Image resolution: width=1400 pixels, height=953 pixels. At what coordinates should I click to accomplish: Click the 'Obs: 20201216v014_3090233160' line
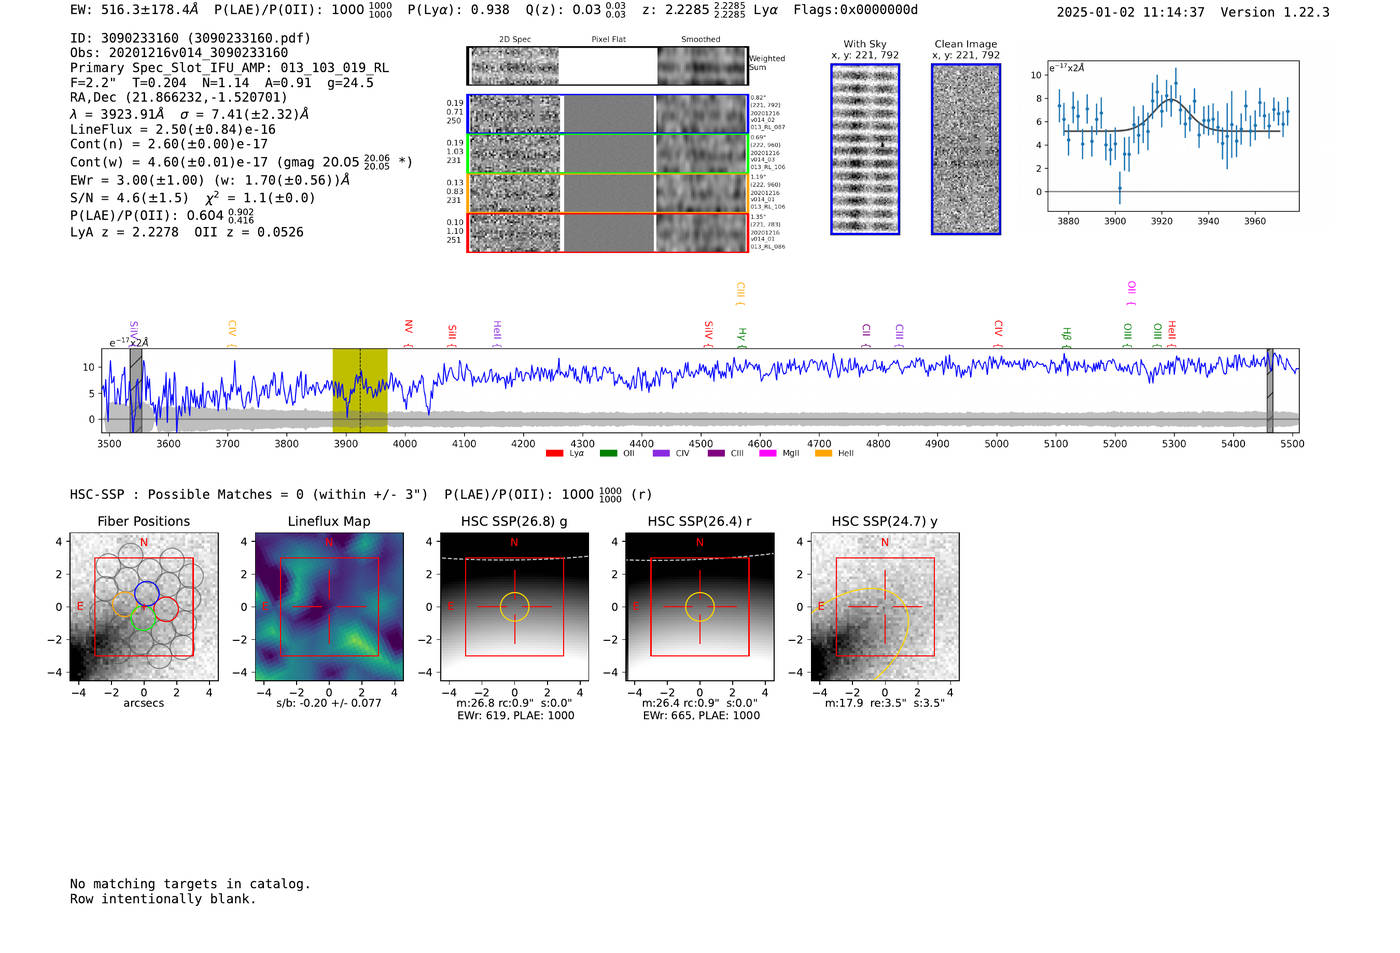coord(179,53)
